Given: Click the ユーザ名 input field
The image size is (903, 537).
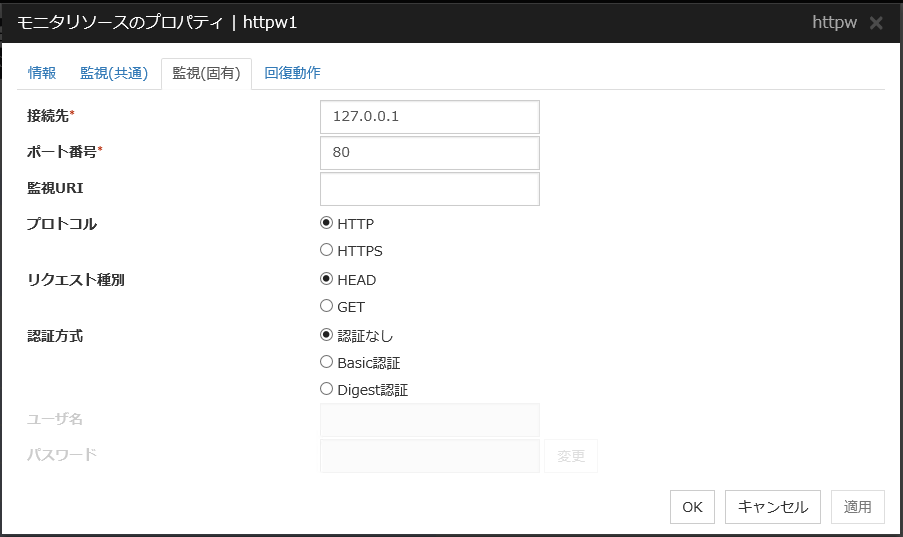Looking at the screenshot, I should [x=429, y=420].
